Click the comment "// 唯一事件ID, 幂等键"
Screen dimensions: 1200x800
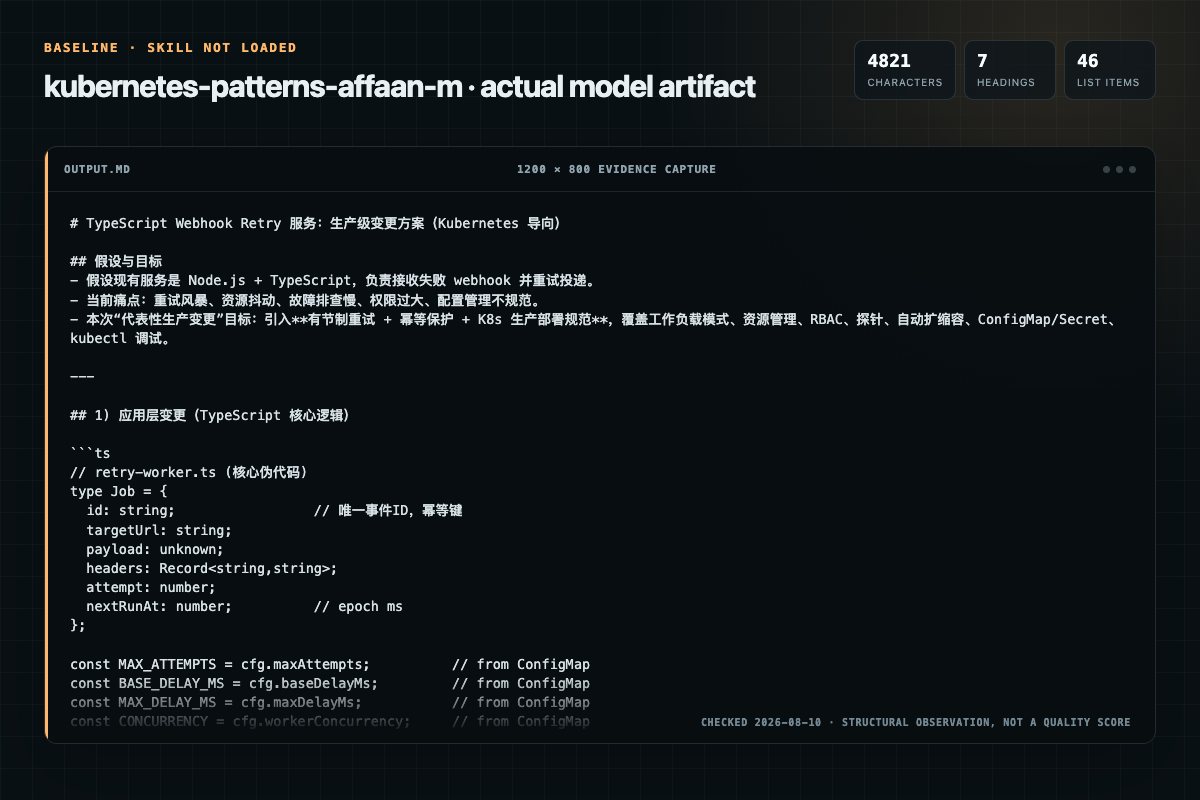coord(388,510)
